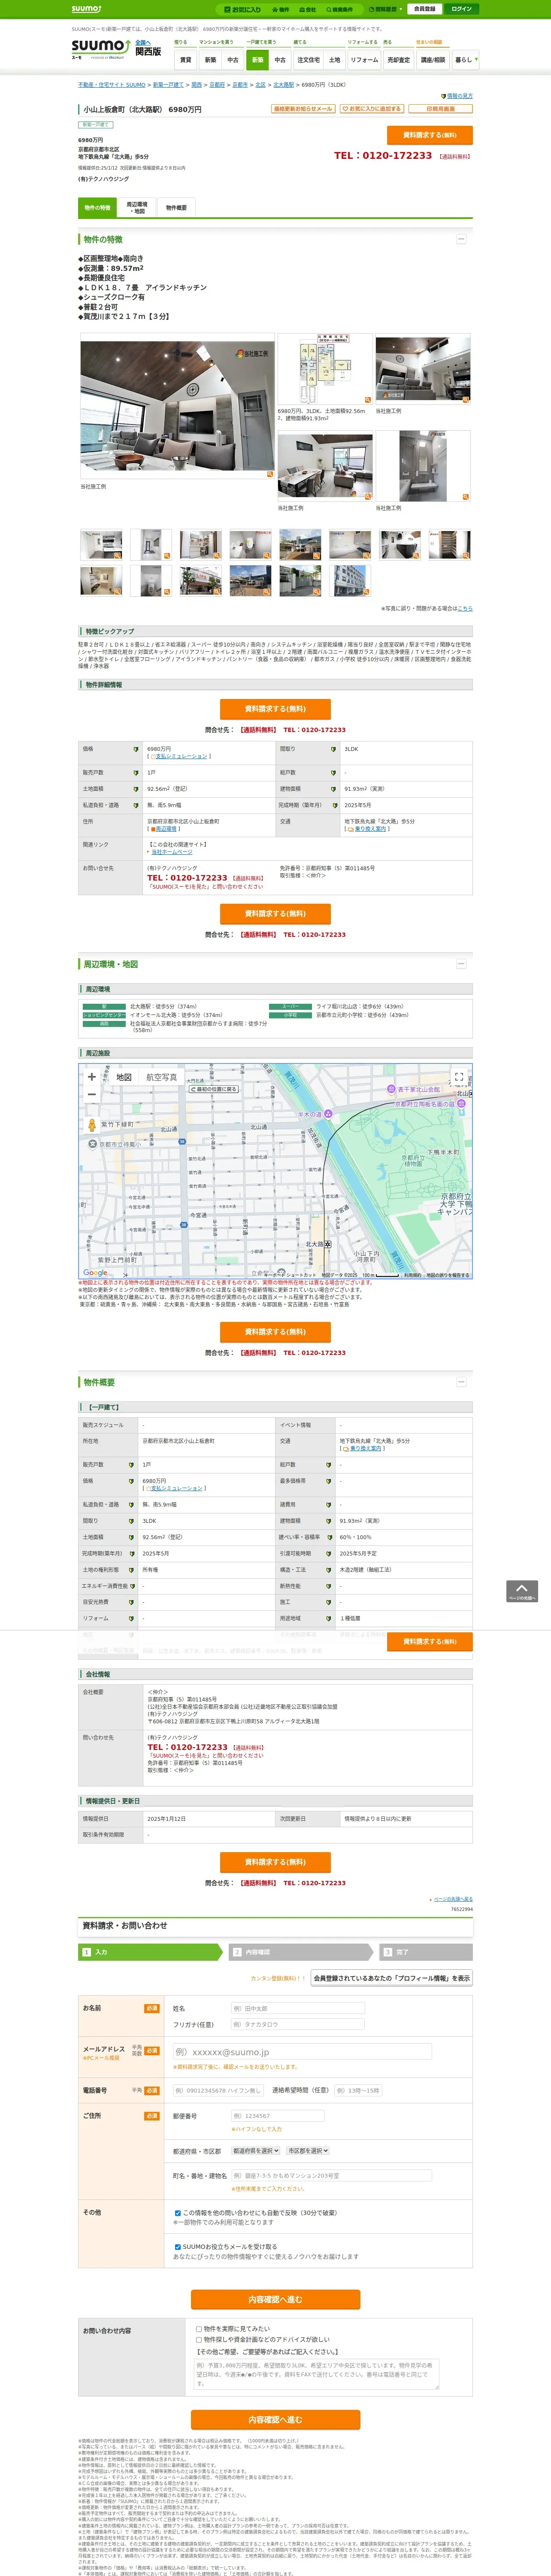Check この情報を他の問い合わせにも自動で反映 checkbox
Viewport: 551px width, 2576px height.
[x=178, y=2213]
